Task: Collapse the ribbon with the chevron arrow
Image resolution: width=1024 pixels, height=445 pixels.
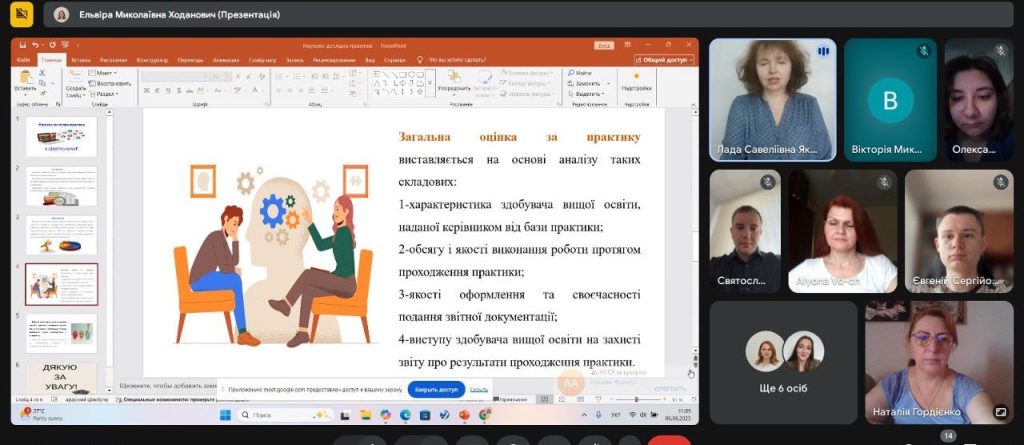Action: coord(692,103)
